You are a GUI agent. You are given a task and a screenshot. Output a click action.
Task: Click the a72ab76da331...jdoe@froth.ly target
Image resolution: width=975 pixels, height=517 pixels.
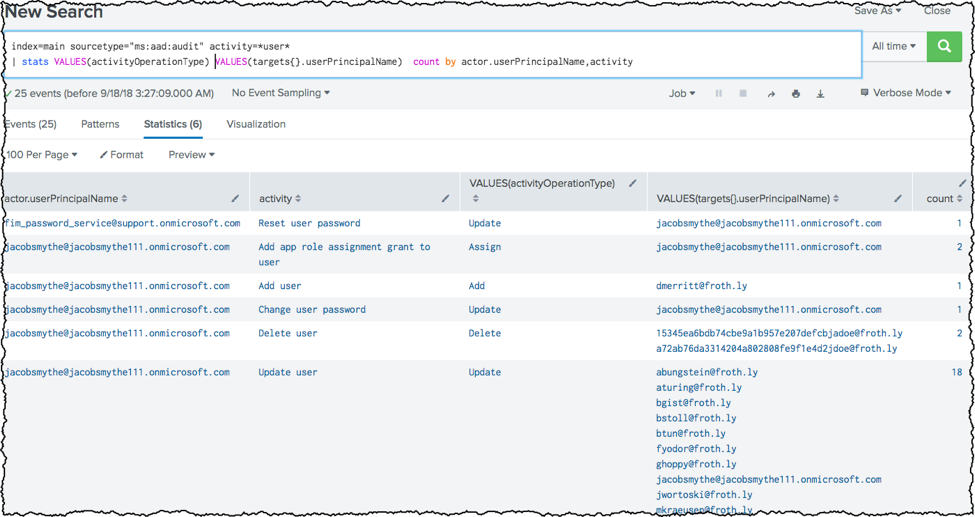pos(777,349)
